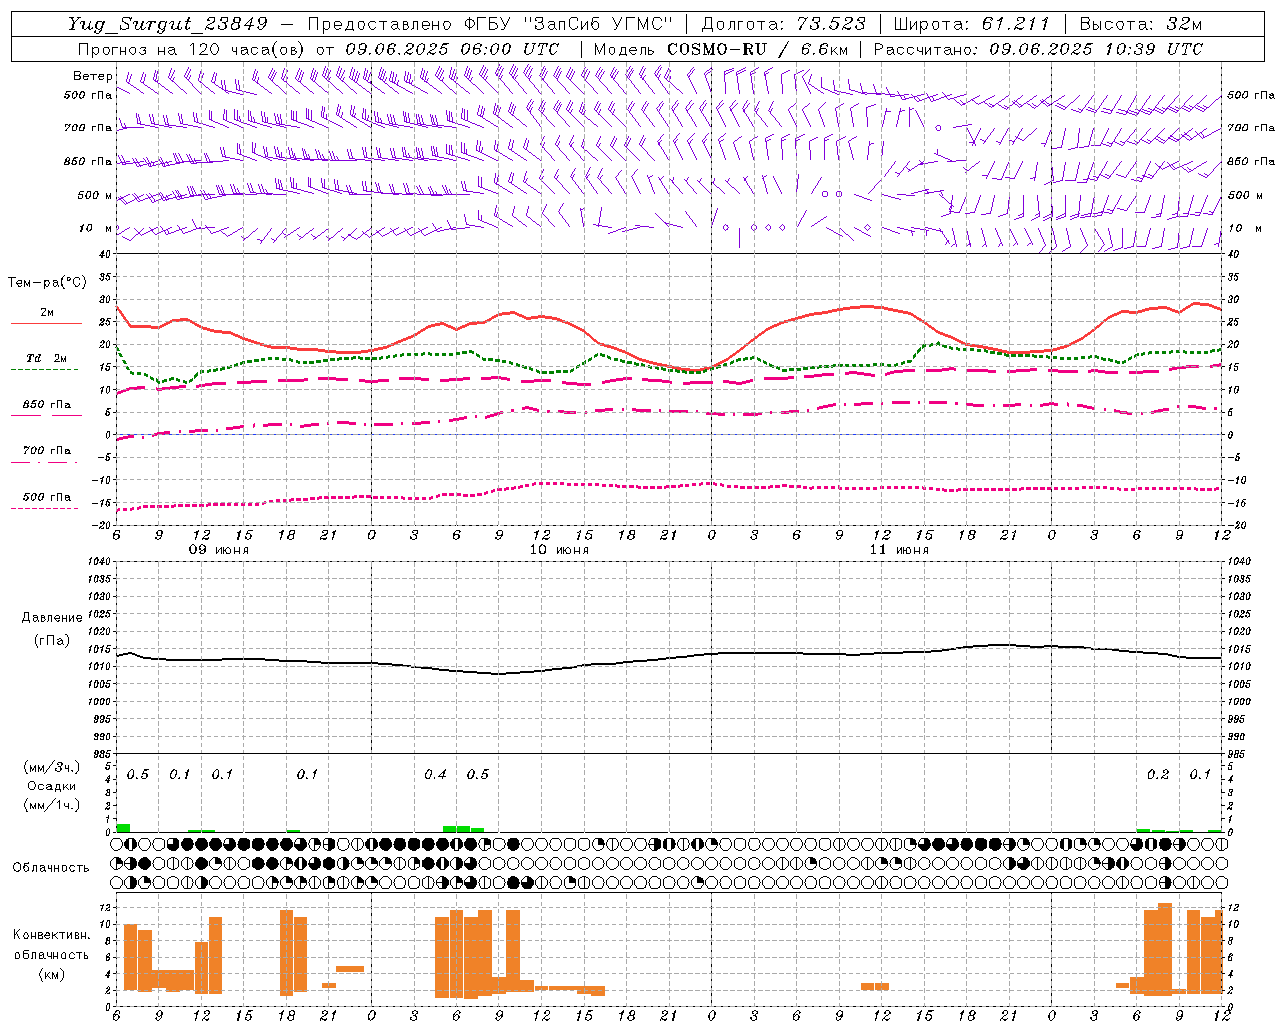Click the (мм/1ч.) precipitation unit label

pyautogui.click(x=52, y=805)
